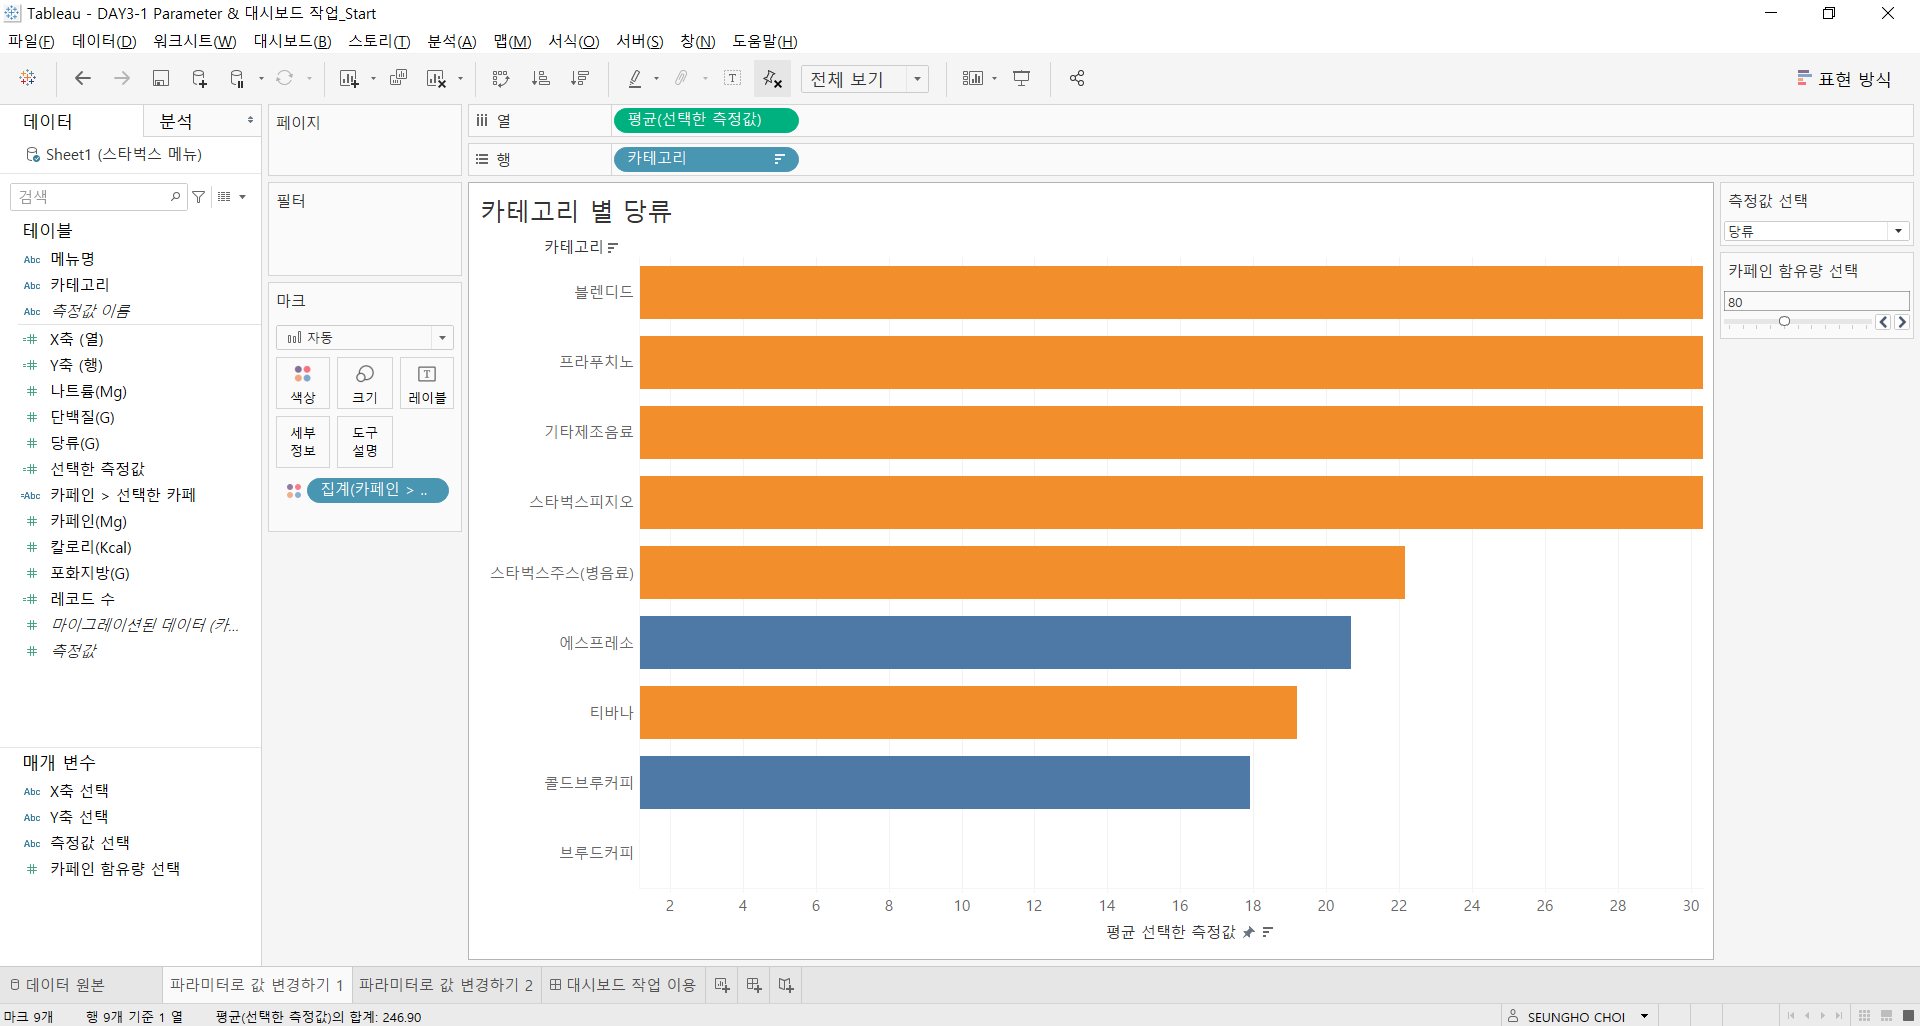Clear the sheet icon

(x=436, y=78)
